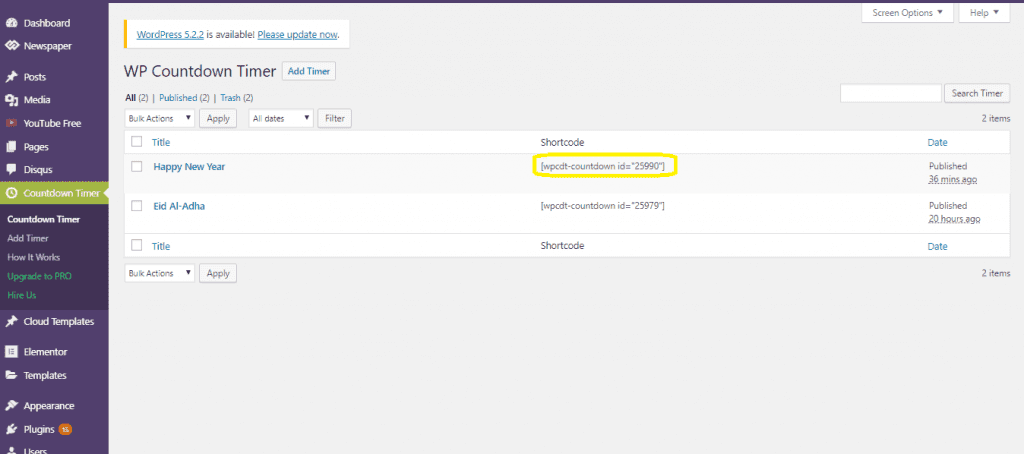View Trash timers
Image resolution: width=1024 pixels, height=454 pixels.
230,97
